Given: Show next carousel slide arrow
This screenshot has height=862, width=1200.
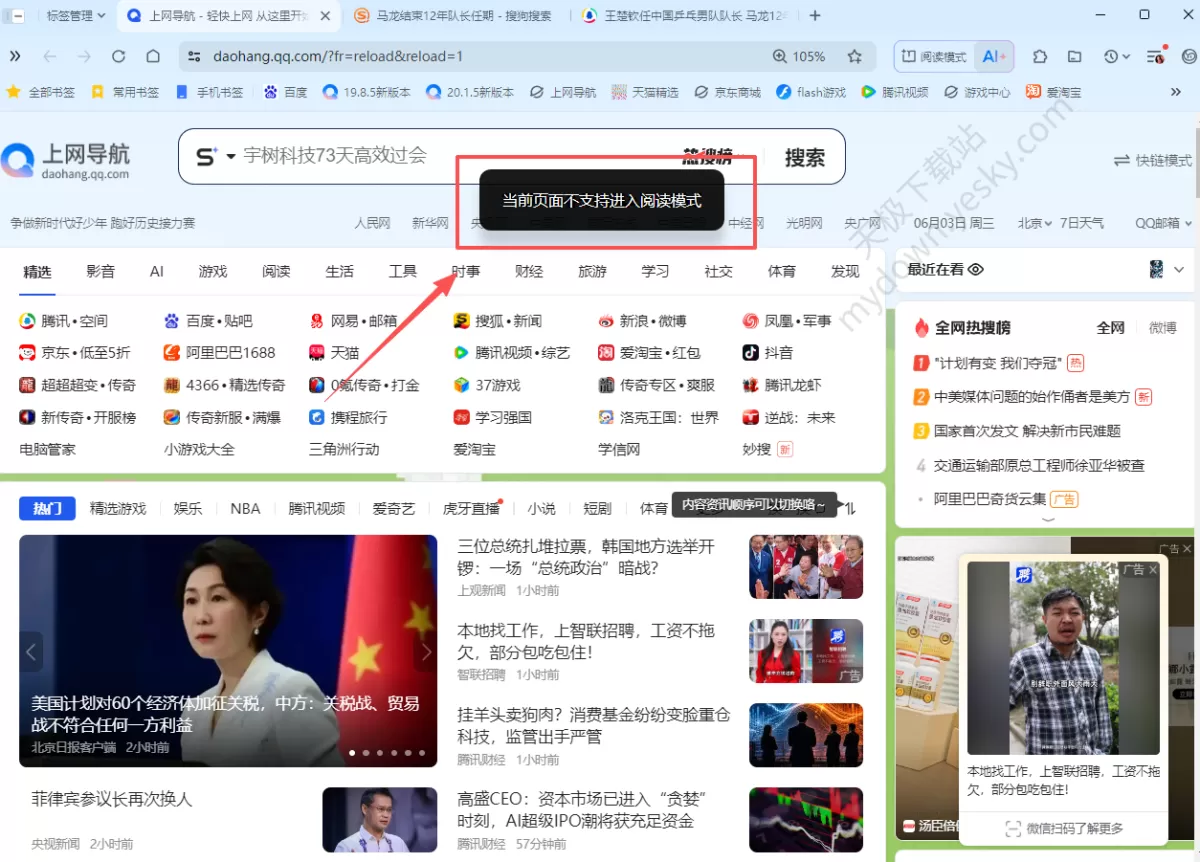Looking at the screenshot, I should (426, 652).
